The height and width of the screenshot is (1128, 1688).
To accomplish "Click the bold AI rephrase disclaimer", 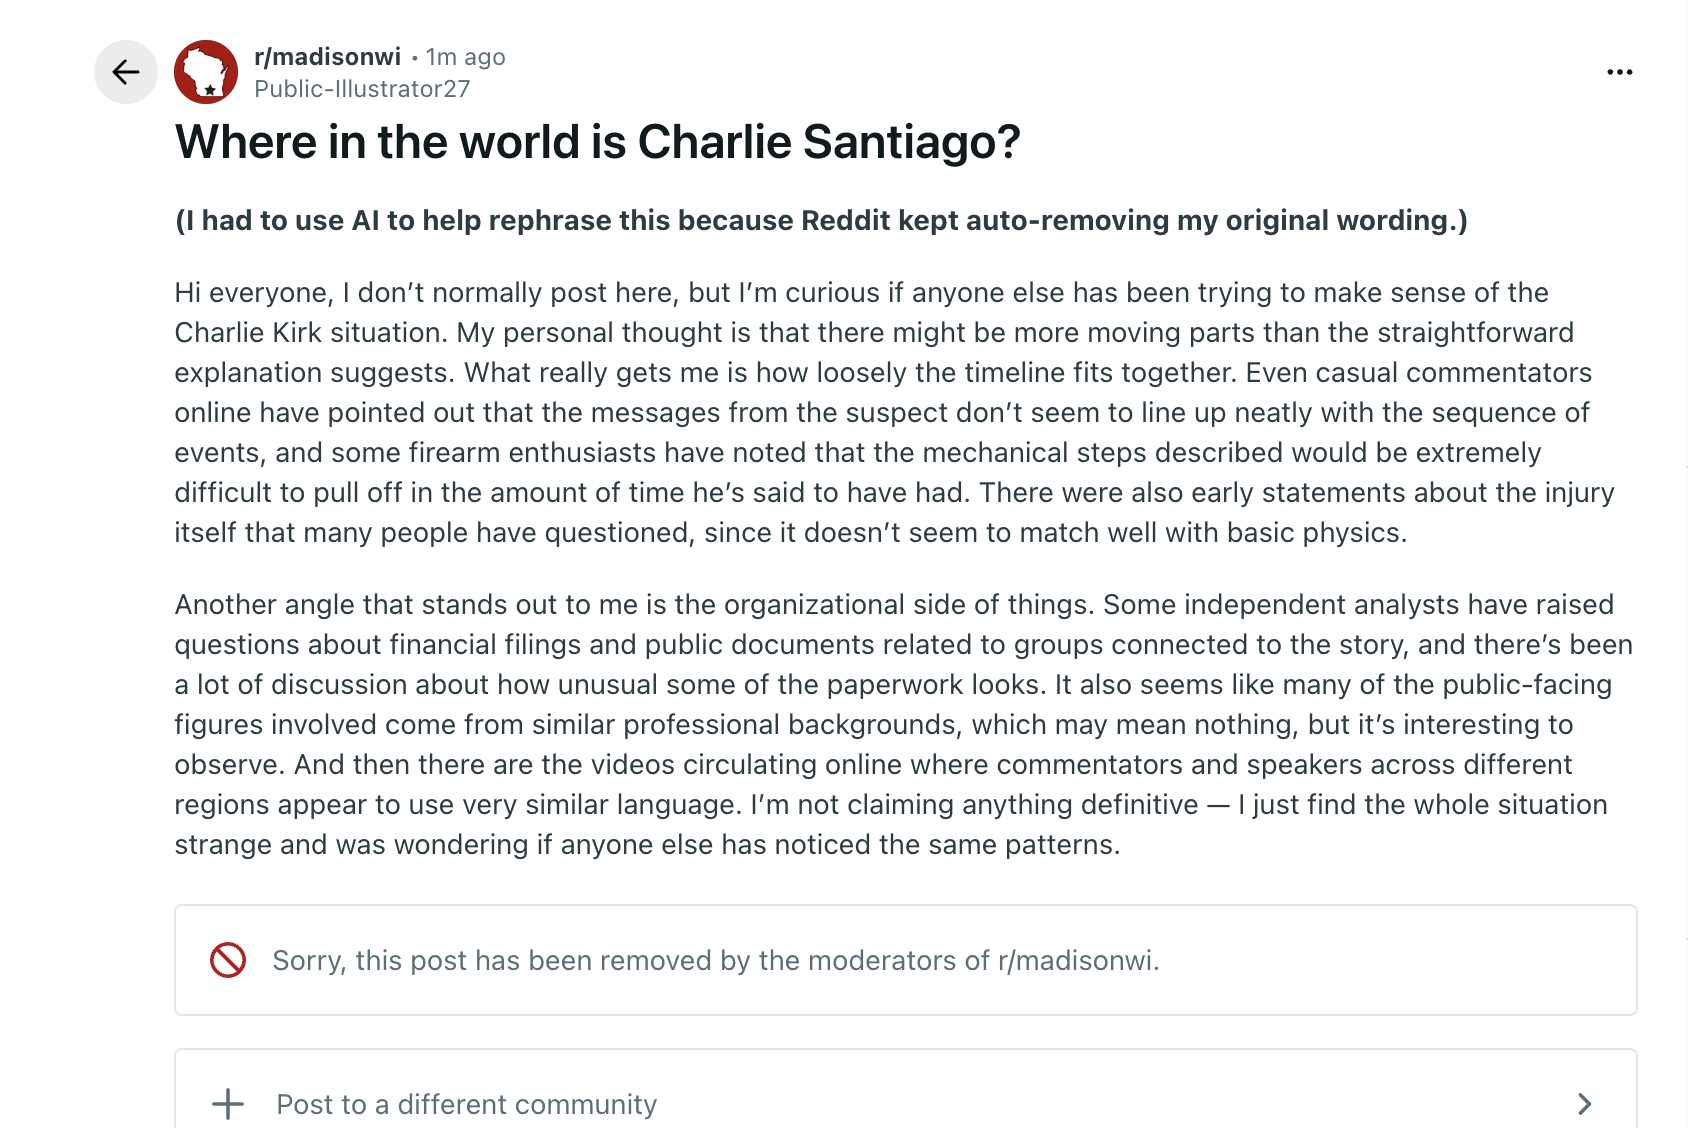I will [x=820, y=220].
